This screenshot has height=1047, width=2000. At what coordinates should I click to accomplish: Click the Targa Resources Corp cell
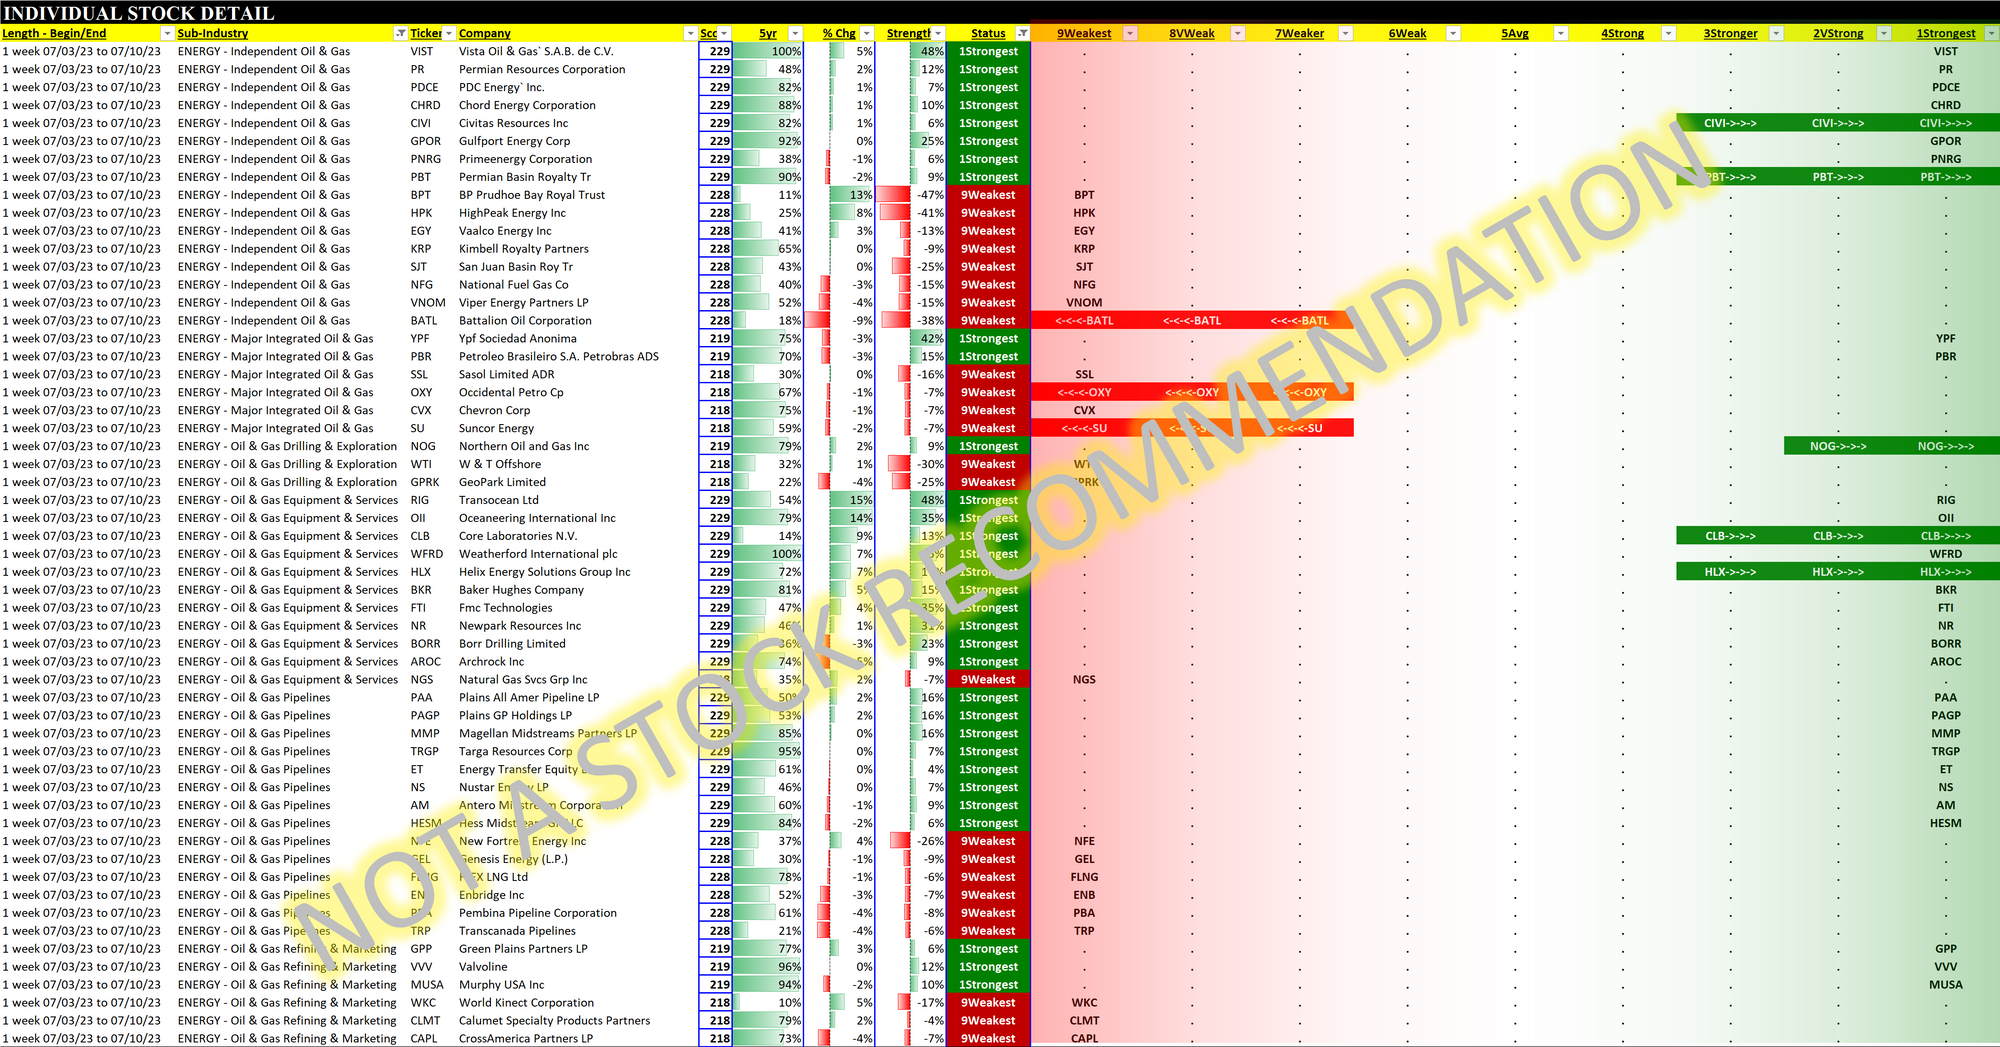pyautogui.click(x=577, y=752)
